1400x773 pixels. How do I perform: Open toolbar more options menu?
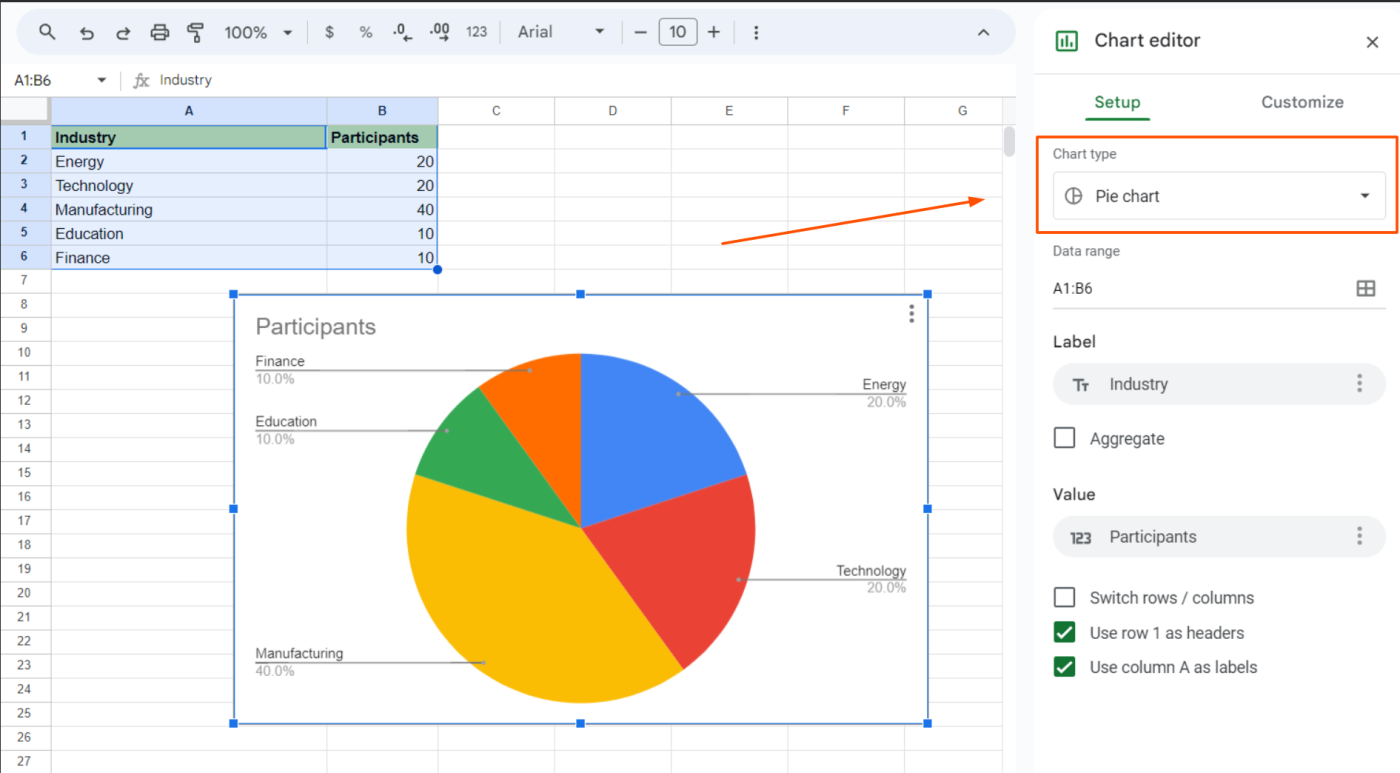pyautogui.click(x=756, y=33)
